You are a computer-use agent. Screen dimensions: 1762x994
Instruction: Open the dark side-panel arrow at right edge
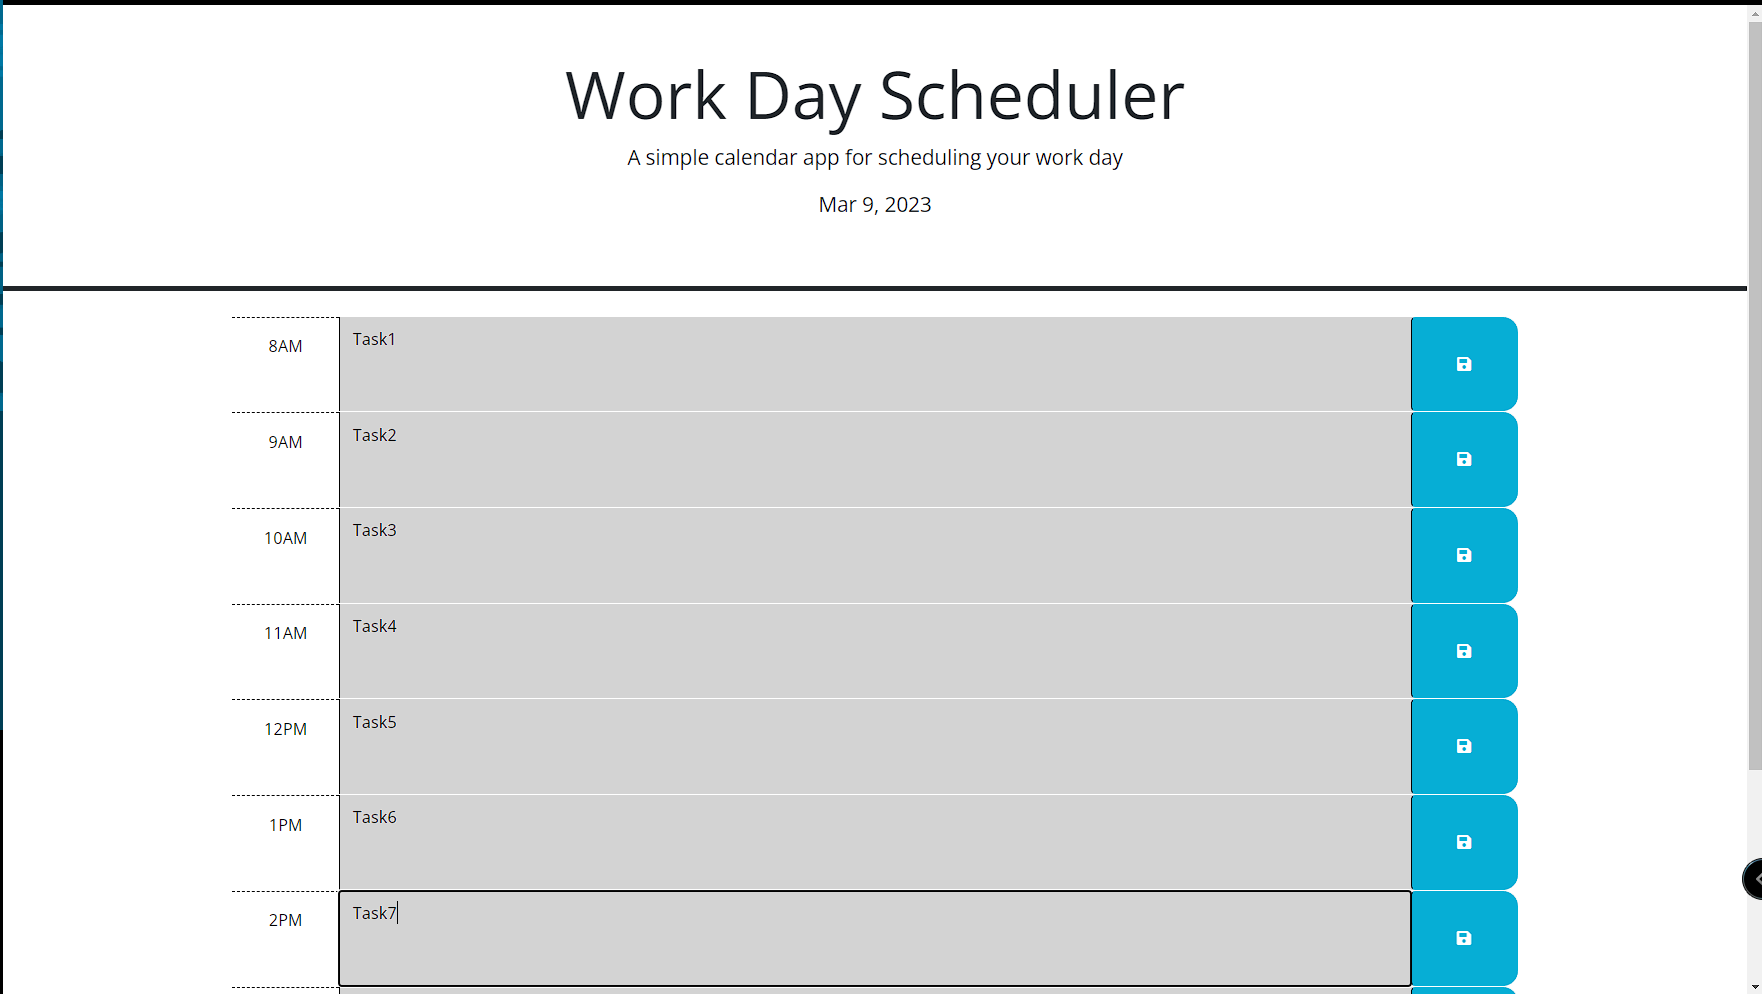coord(1754,879)
